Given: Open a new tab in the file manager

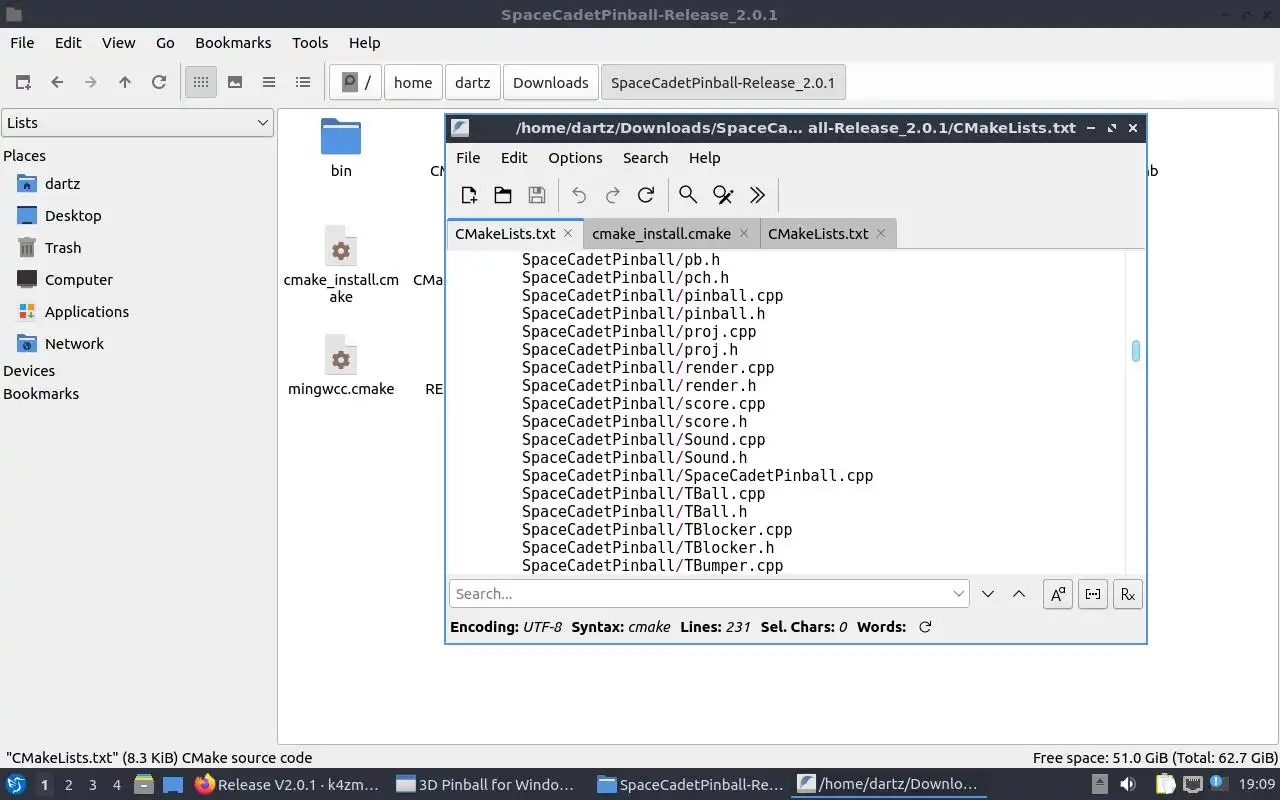Looking at the screenshot, I should (23, 83).
